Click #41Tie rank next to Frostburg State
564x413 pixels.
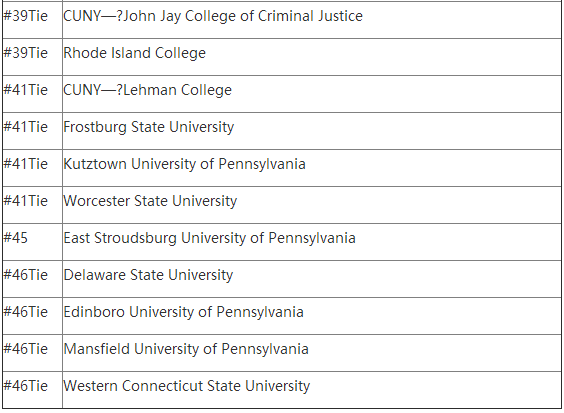(26, 127)
